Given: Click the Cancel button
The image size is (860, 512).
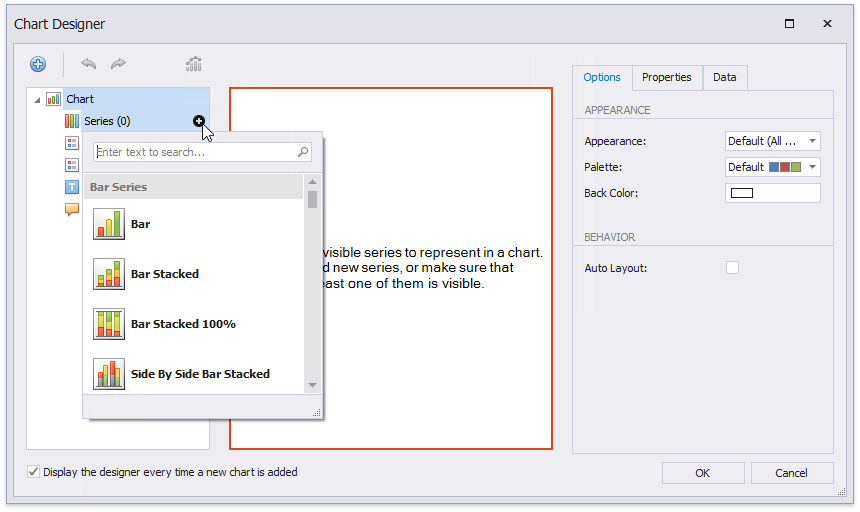Looking at the screenshot, I should [792, 473].
